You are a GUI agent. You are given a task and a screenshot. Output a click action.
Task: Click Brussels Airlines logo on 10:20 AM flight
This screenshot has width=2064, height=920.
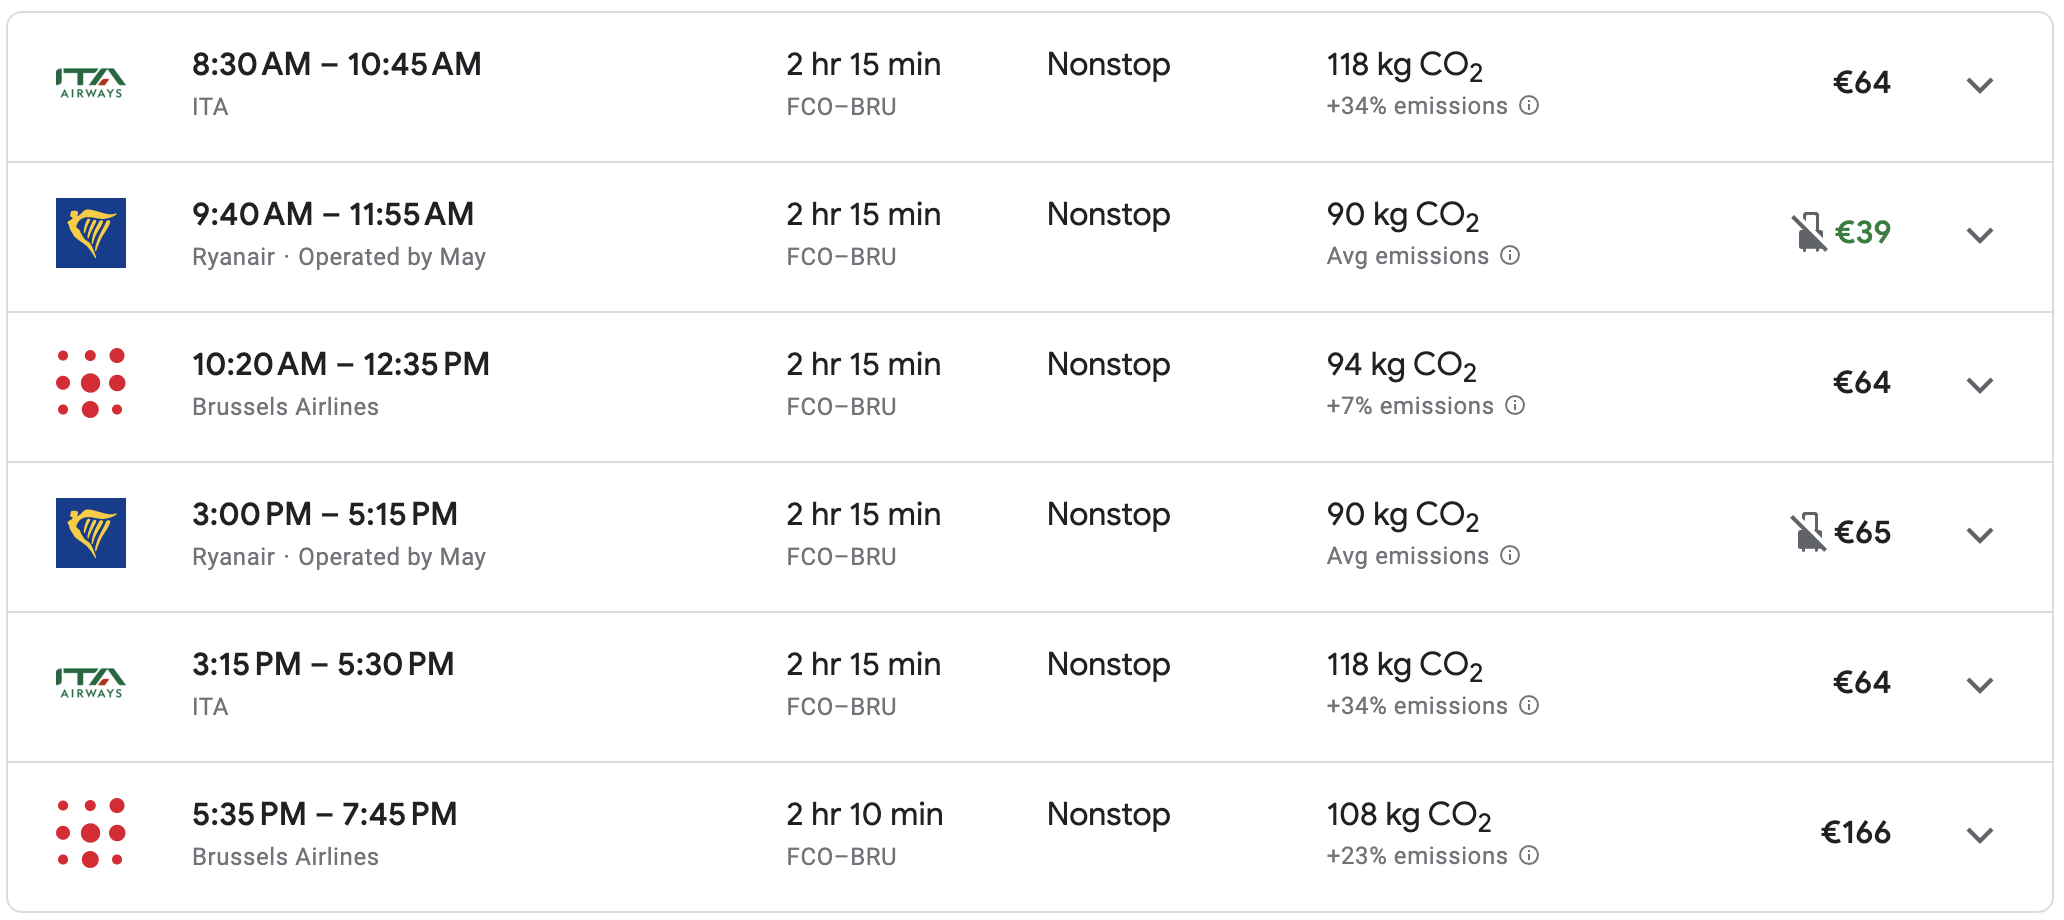[90, 383]
